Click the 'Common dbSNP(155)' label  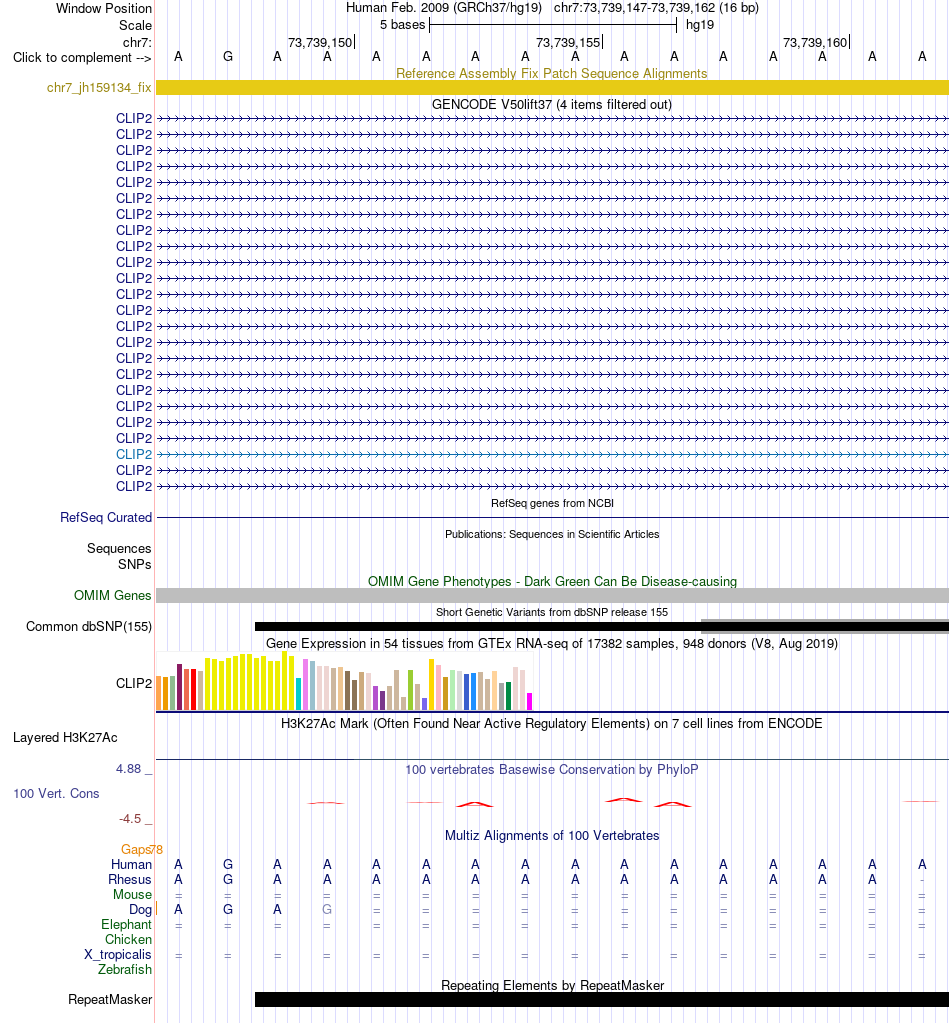pos(89,626)
